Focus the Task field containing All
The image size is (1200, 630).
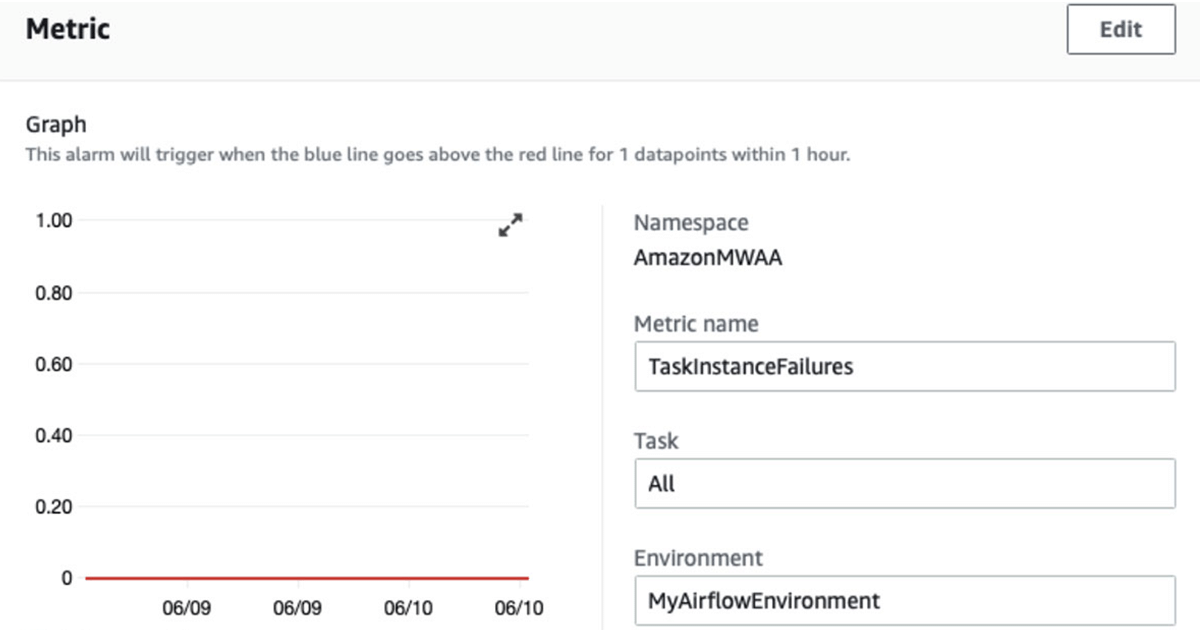904,484
